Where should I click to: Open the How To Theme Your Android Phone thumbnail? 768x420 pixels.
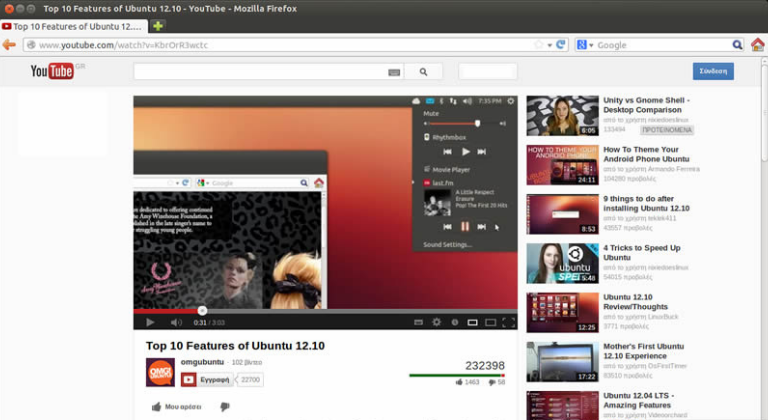[562, 165]
